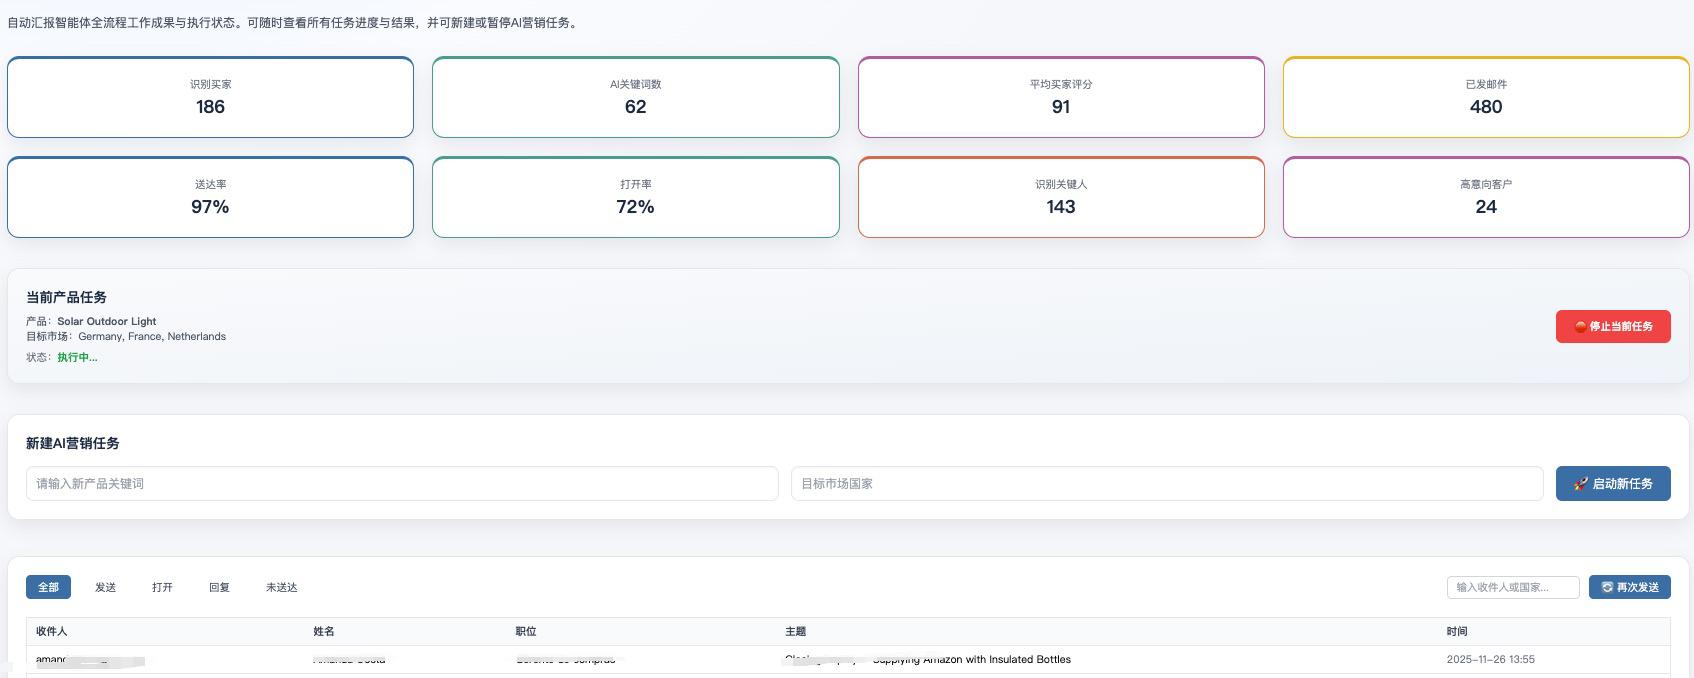Screen dimensions: 1694x678
Task: Select the 平均买家评分 card
Action: point(1061,97)
